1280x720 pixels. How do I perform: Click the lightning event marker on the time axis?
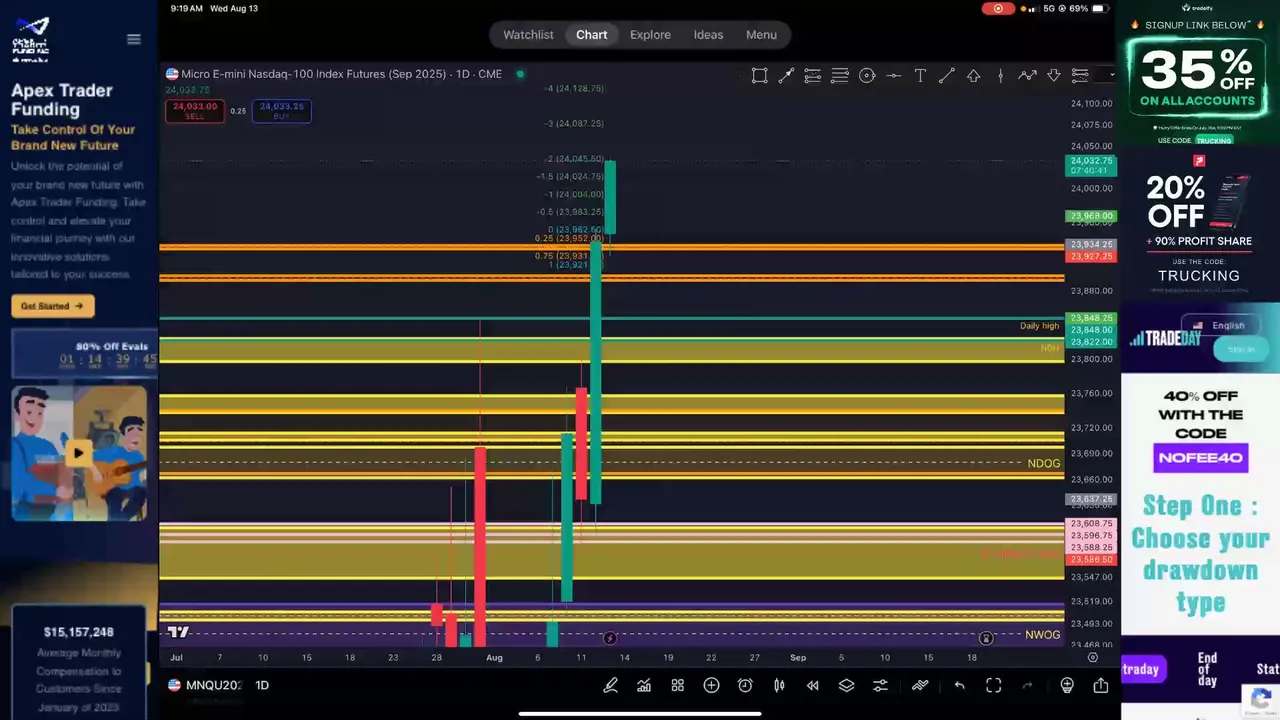click(610, 638)
